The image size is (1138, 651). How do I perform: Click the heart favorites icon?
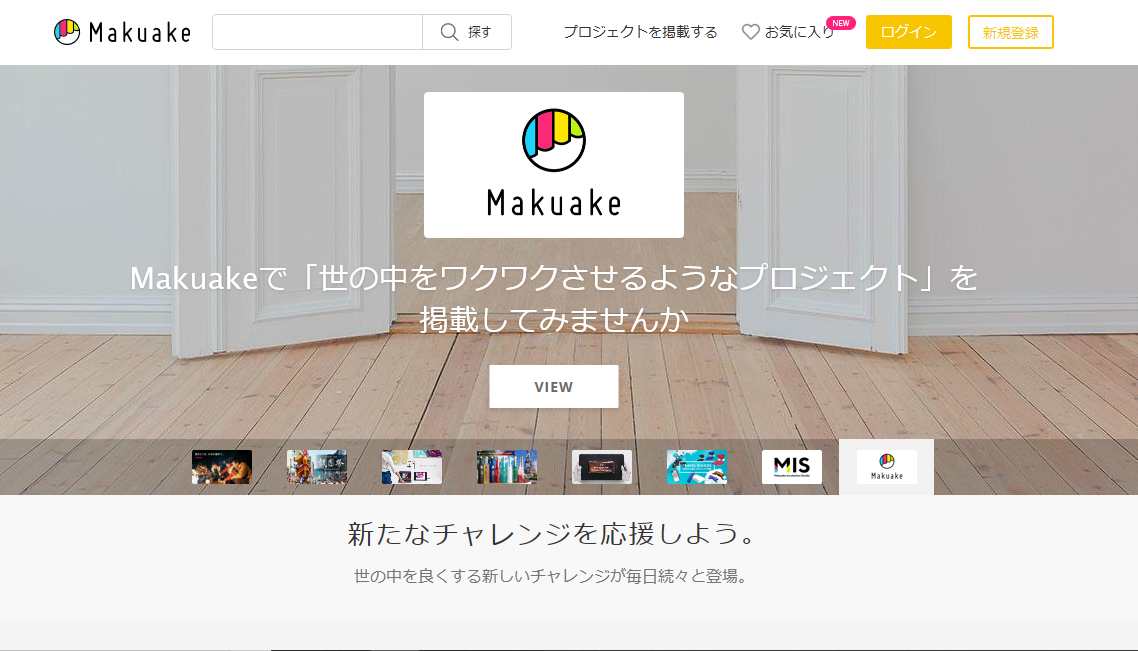pyautogui.click(x=750, y=32)
